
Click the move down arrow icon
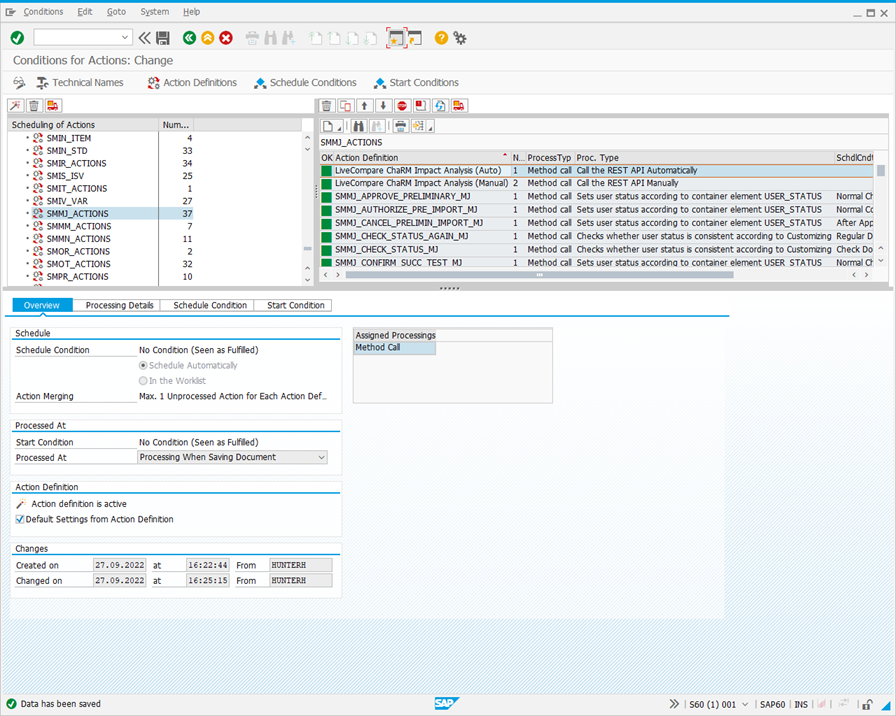[382, 106]
